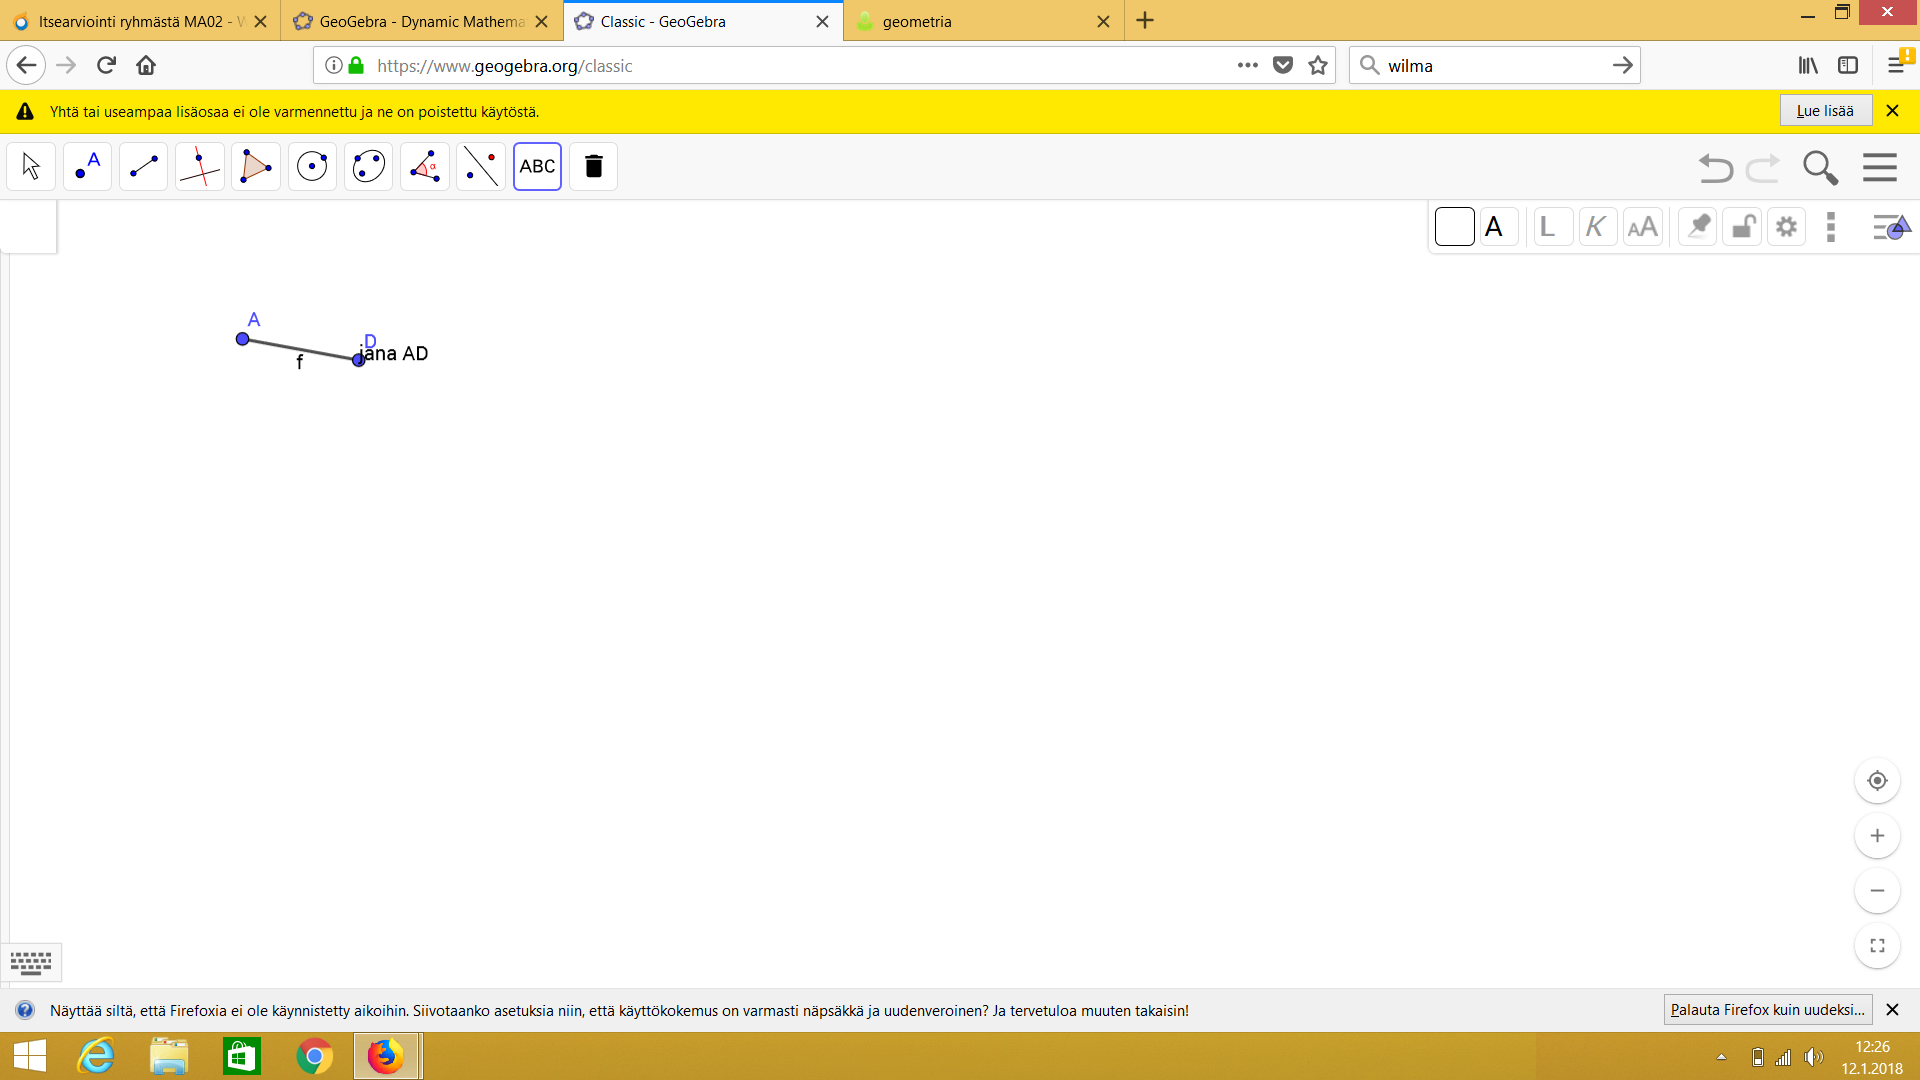1920x1080 pixels.
Task: Select the Polygon tool
Action: tap(256, 166)
